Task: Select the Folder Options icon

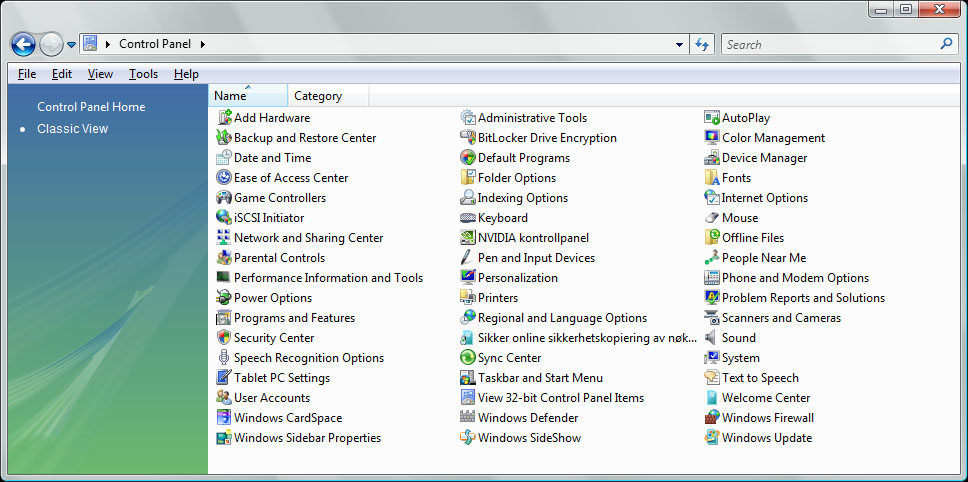Action: click(x=468, y=178)
